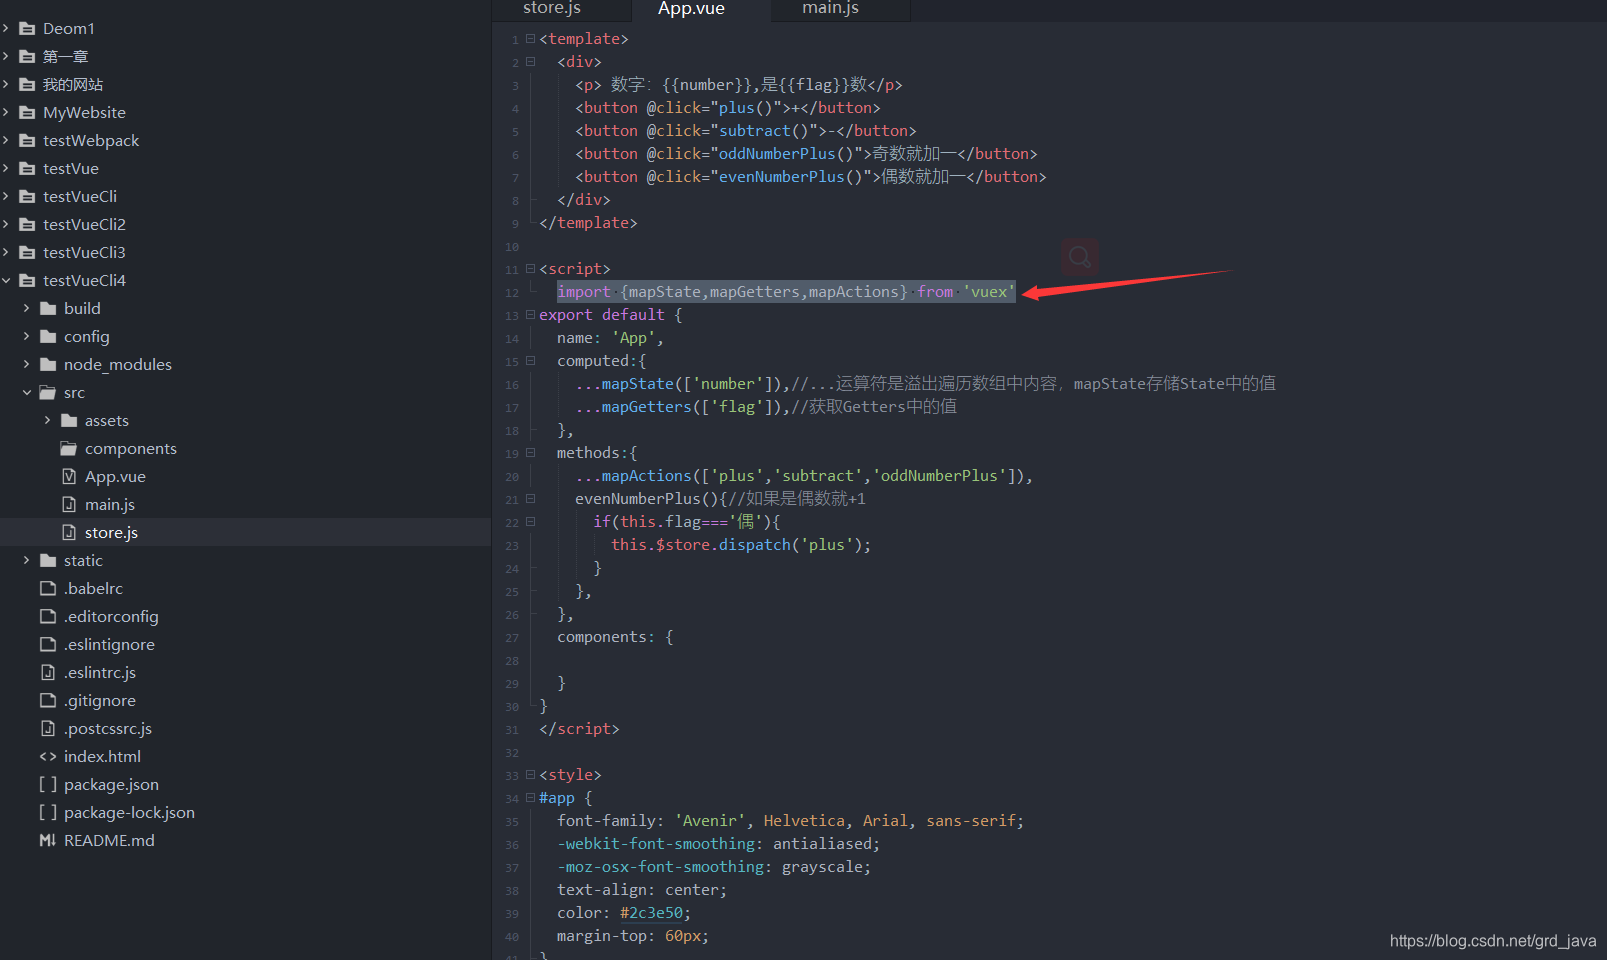Click the components folder icon
The image size is (1607, 960).
coord(69,449)
